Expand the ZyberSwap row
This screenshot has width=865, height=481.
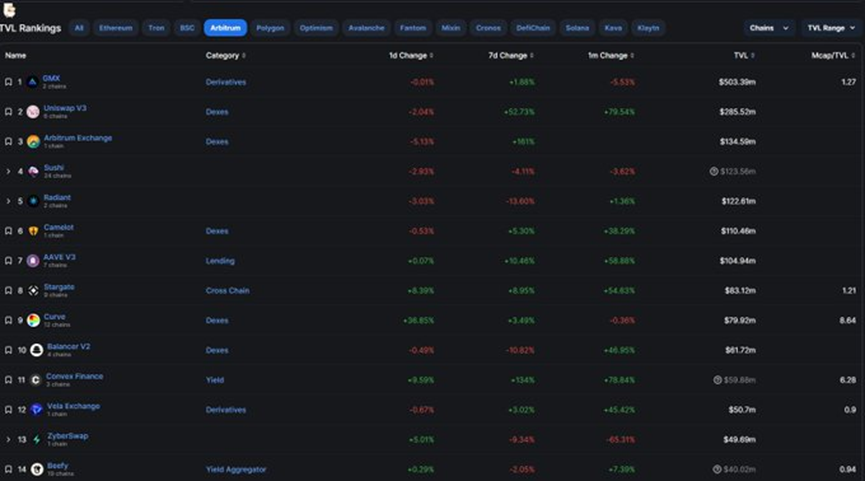(x=9, y=439)
